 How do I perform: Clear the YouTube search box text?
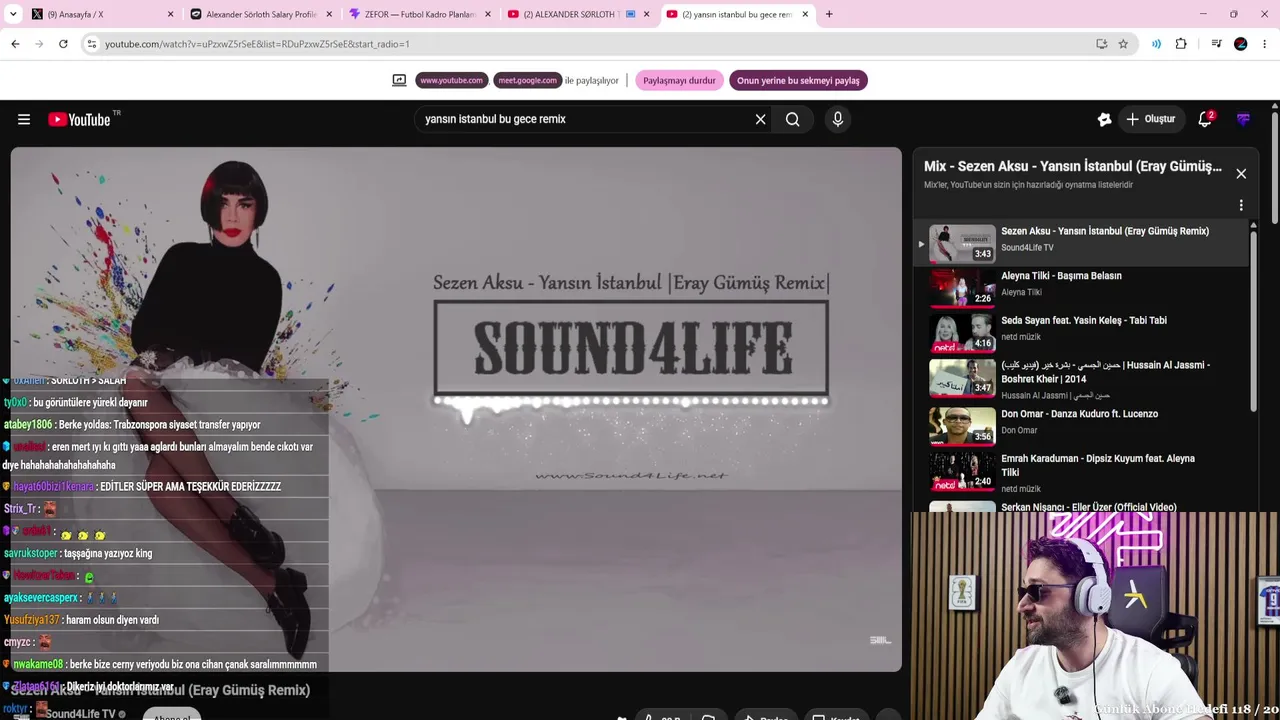click(760, 119)
